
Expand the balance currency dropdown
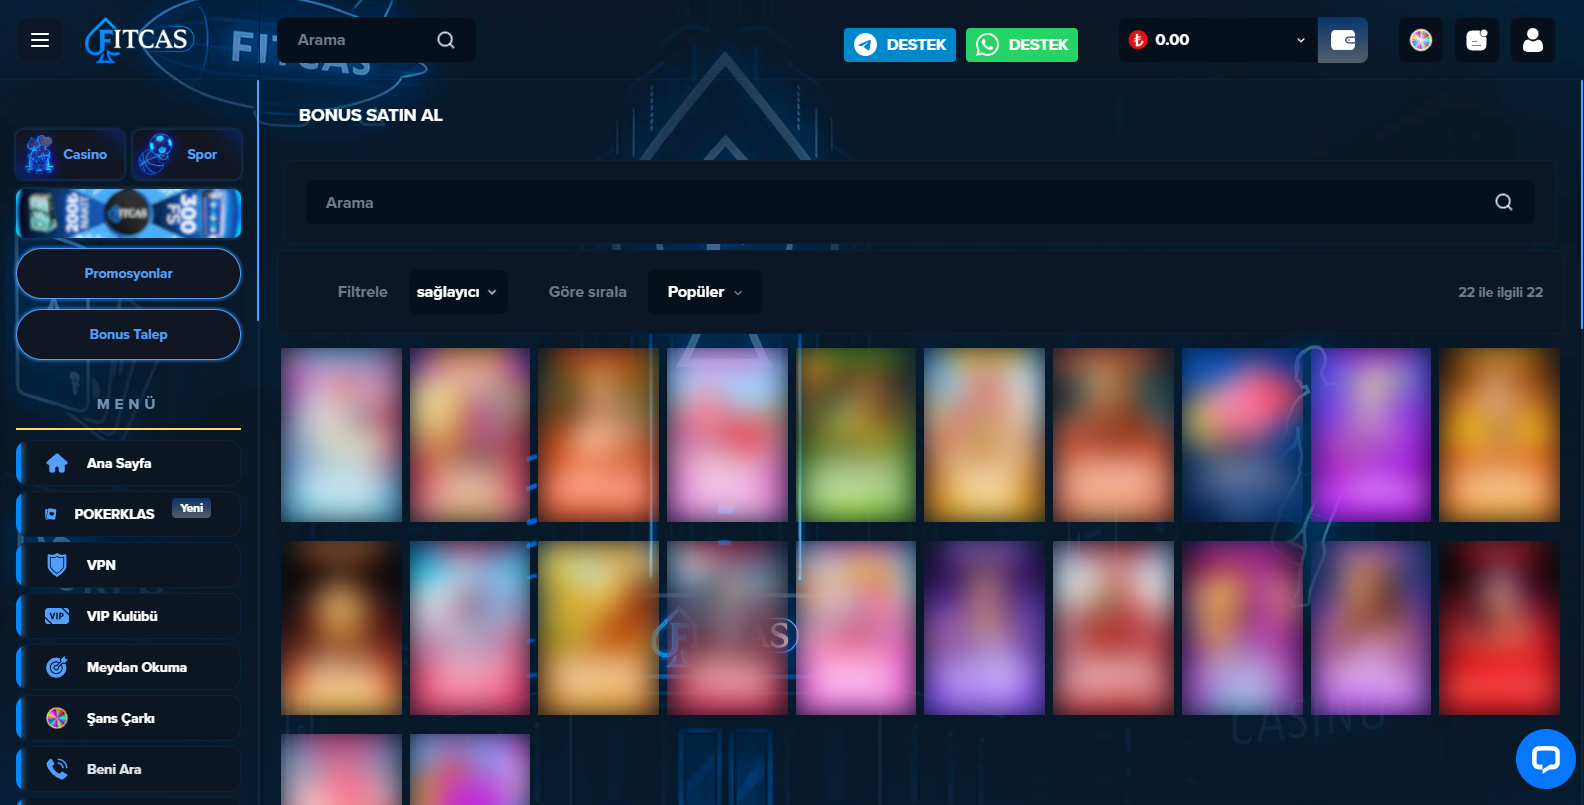[1300, 40]
